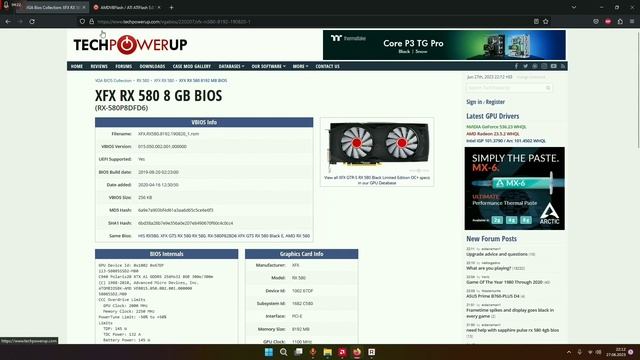Open 'ASUS Prime B760-PLUS D4' forum post
The width and height of the screenshot is (640, 360).
(x=493, y=296)
